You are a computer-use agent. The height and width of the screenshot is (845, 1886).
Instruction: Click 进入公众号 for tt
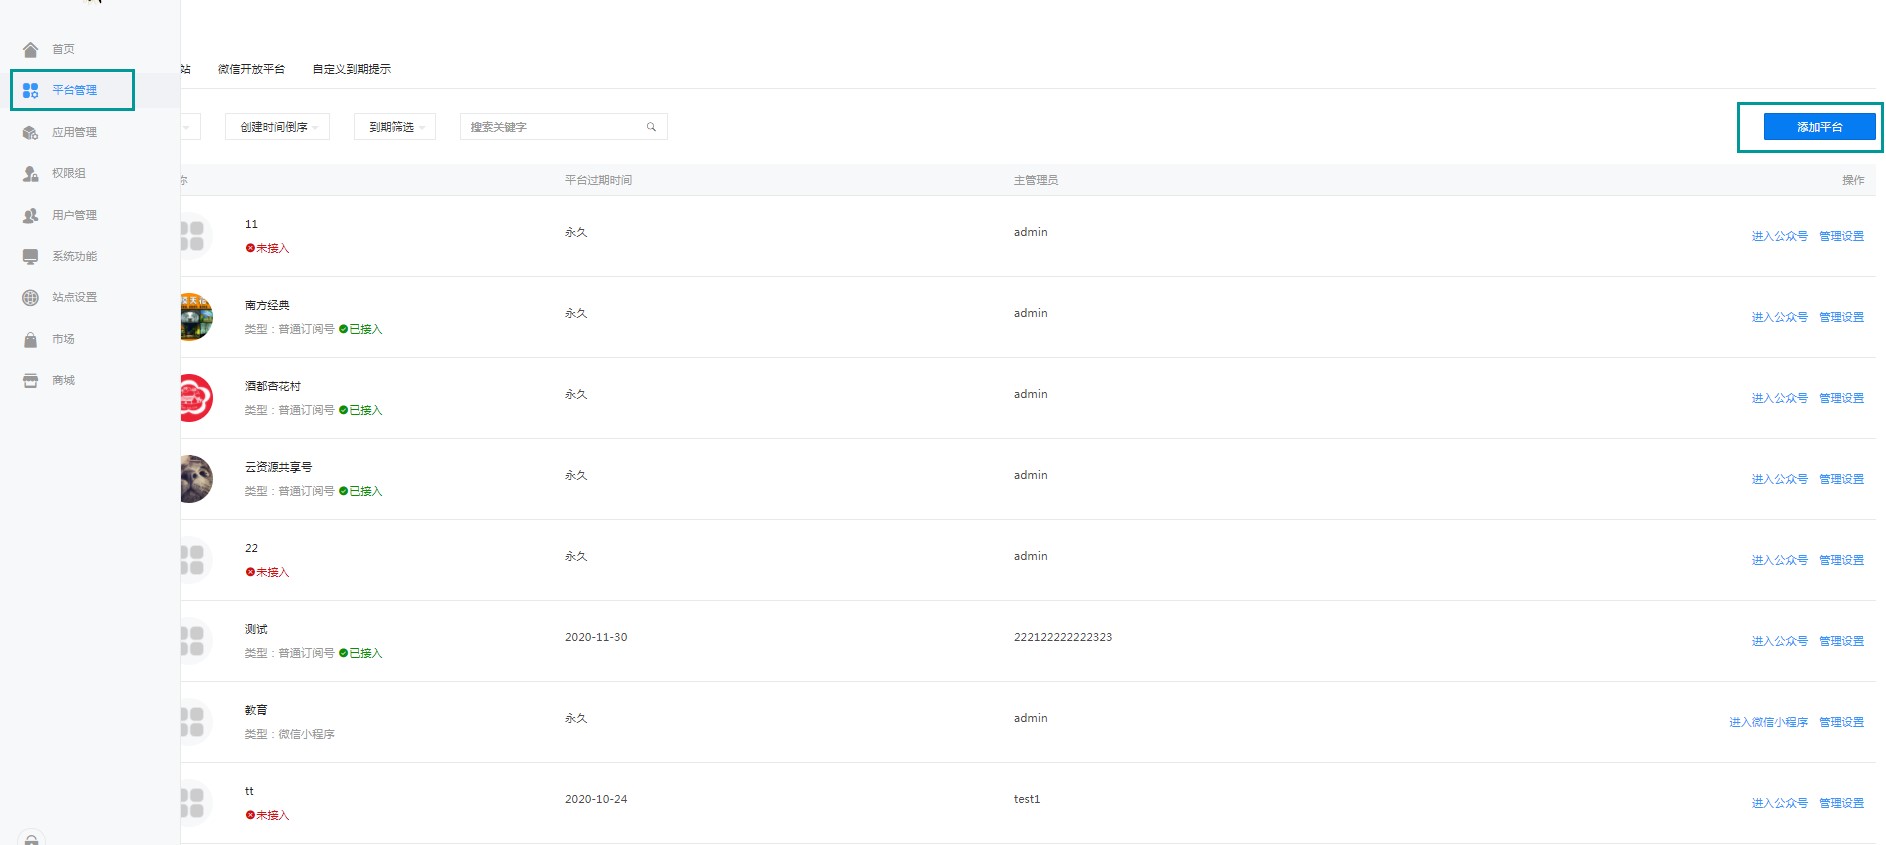(1779, 803)
